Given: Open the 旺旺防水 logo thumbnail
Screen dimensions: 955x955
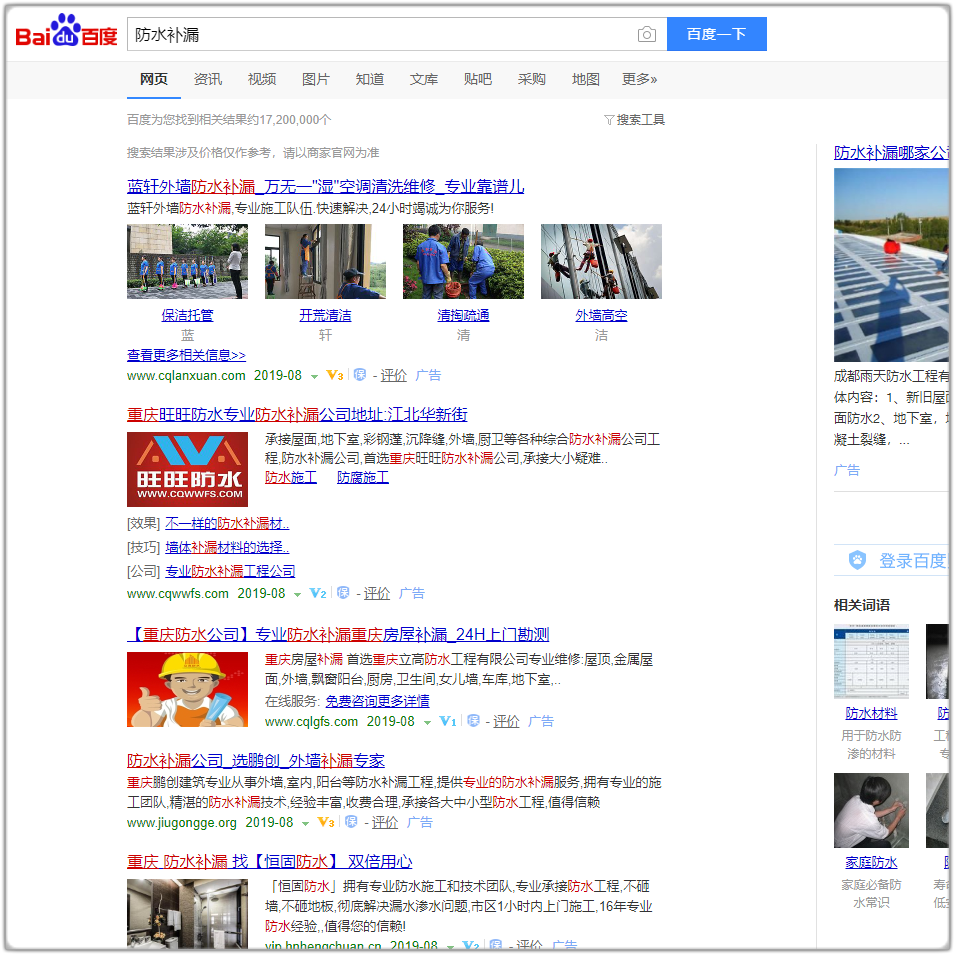Looking at the screenshot, I should [187, 469].
